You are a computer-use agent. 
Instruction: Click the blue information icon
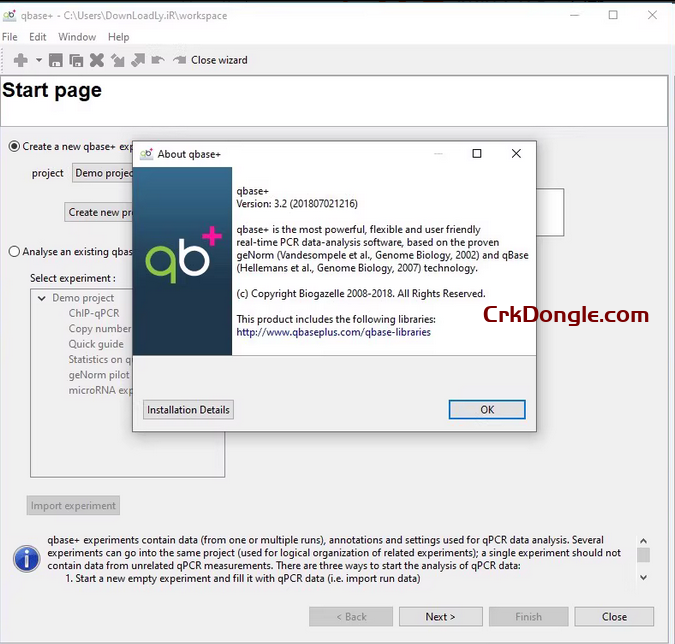(26, 557)
